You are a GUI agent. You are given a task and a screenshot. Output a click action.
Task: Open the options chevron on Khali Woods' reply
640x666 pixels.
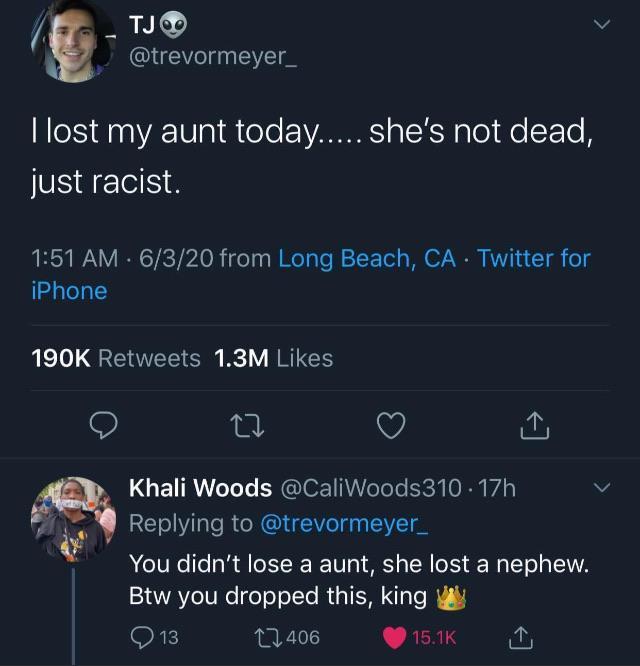click(x=601, y=488)
